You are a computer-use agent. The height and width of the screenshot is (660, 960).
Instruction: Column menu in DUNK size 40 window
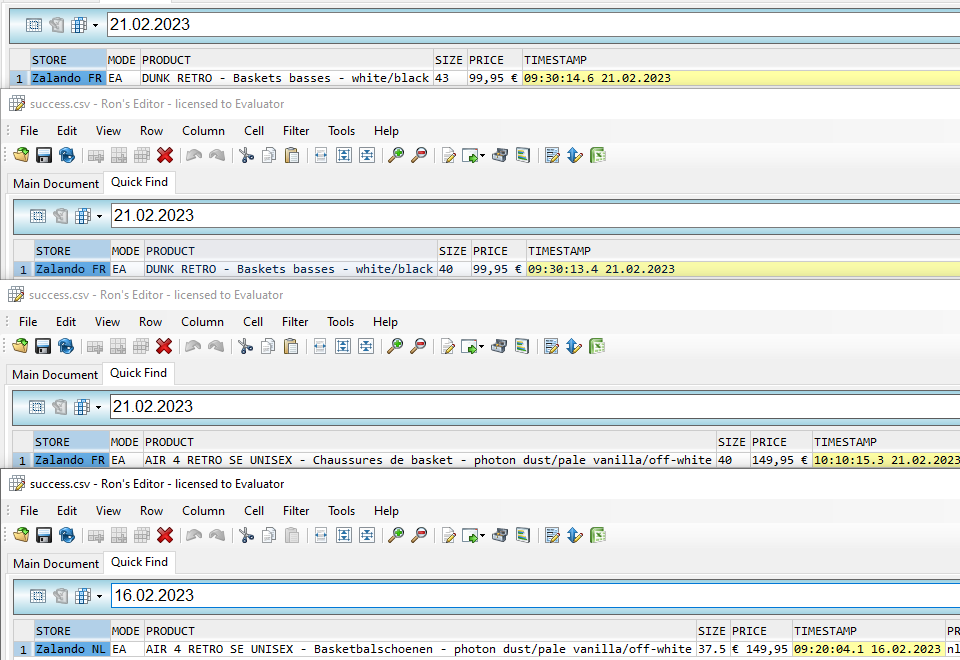[203, 131]
